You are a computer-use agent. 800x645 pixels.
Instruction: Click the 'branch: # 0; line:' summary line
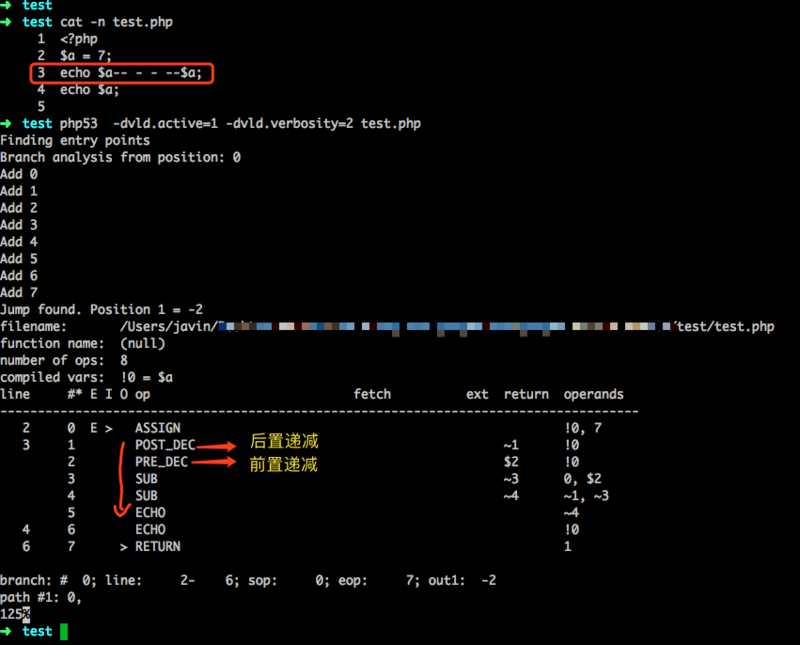click(248, 580)
